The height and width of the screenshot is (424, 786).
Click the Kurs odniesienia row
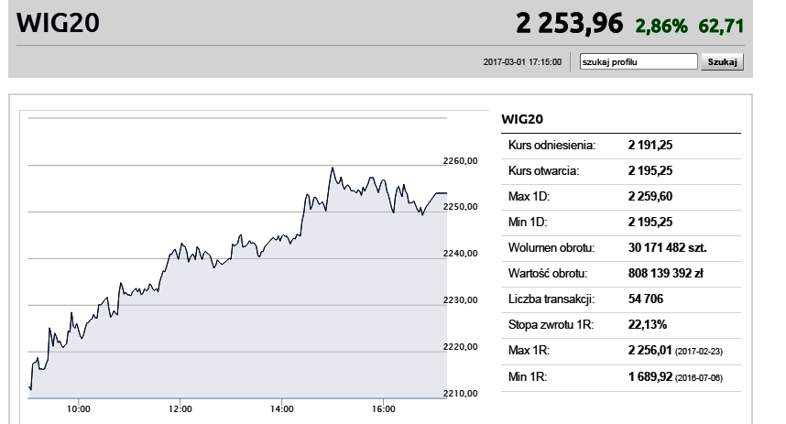click(621, 146)
